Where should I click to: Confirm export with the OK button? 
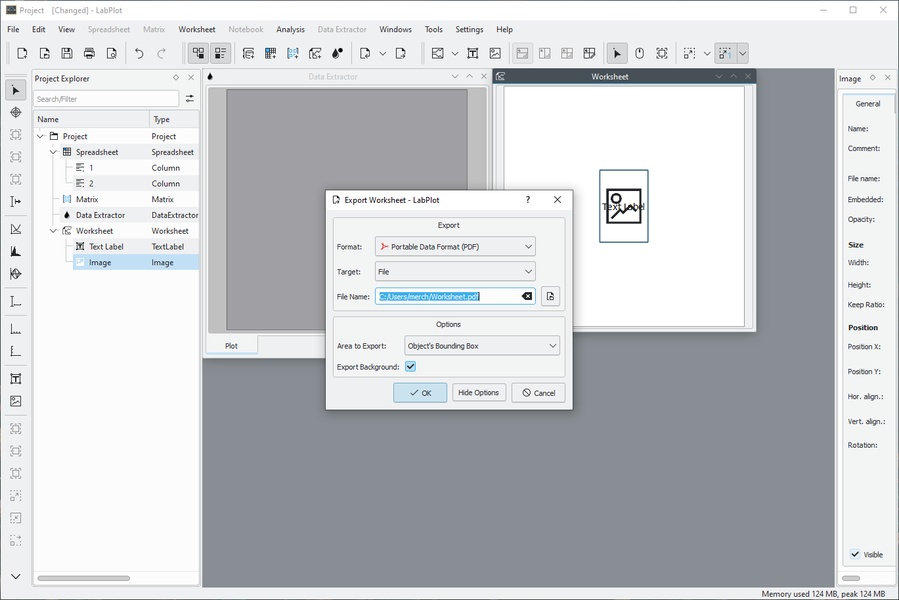(420, 393)
